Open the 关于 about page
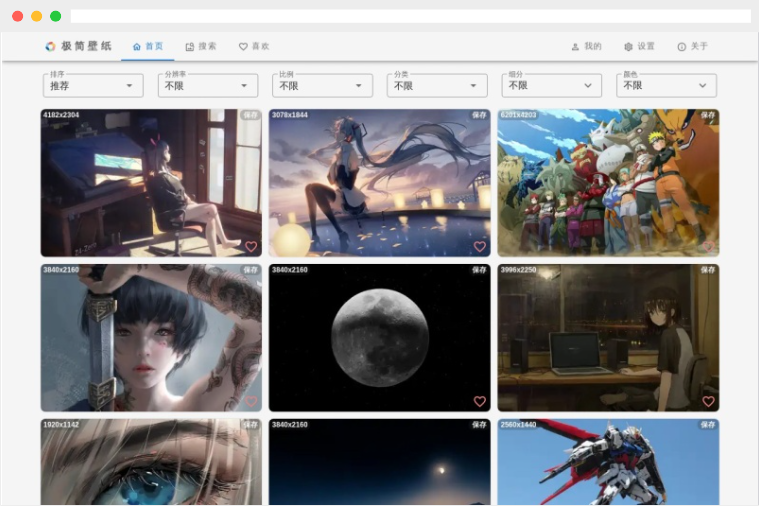759x506 pixels. pos(693,46)
